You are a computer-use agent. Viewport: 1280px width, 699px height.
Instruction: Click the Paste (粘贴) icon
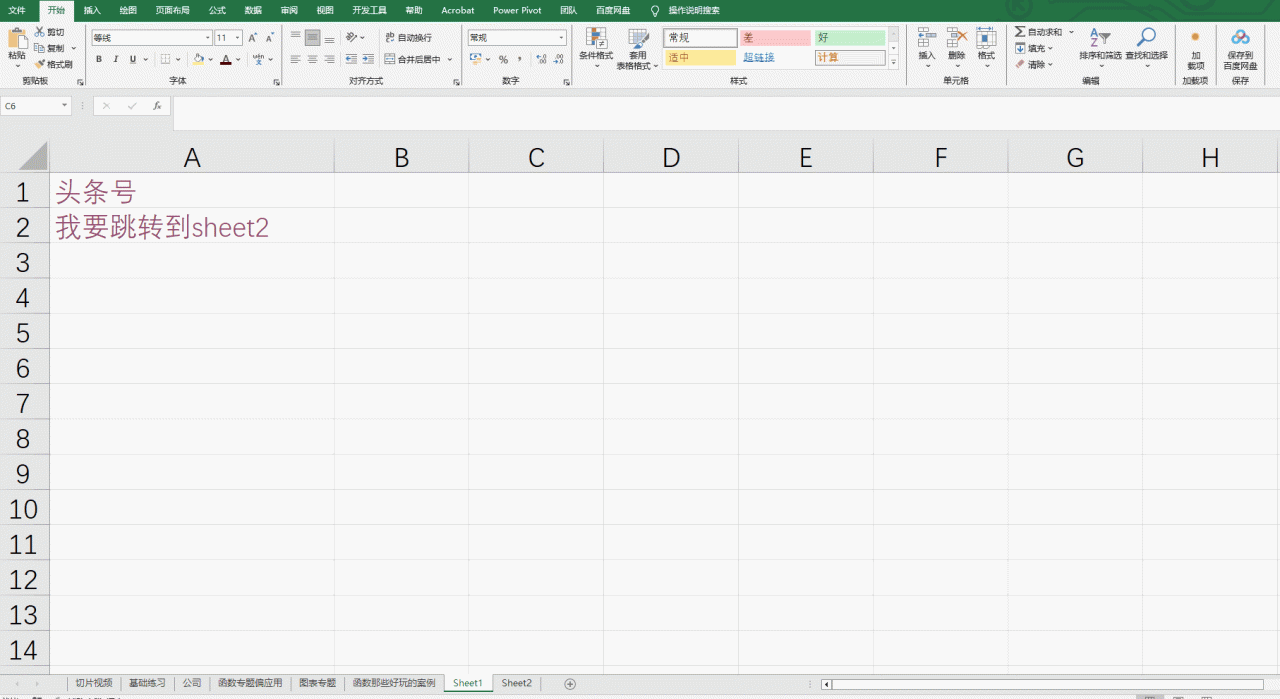coord(17,39)
